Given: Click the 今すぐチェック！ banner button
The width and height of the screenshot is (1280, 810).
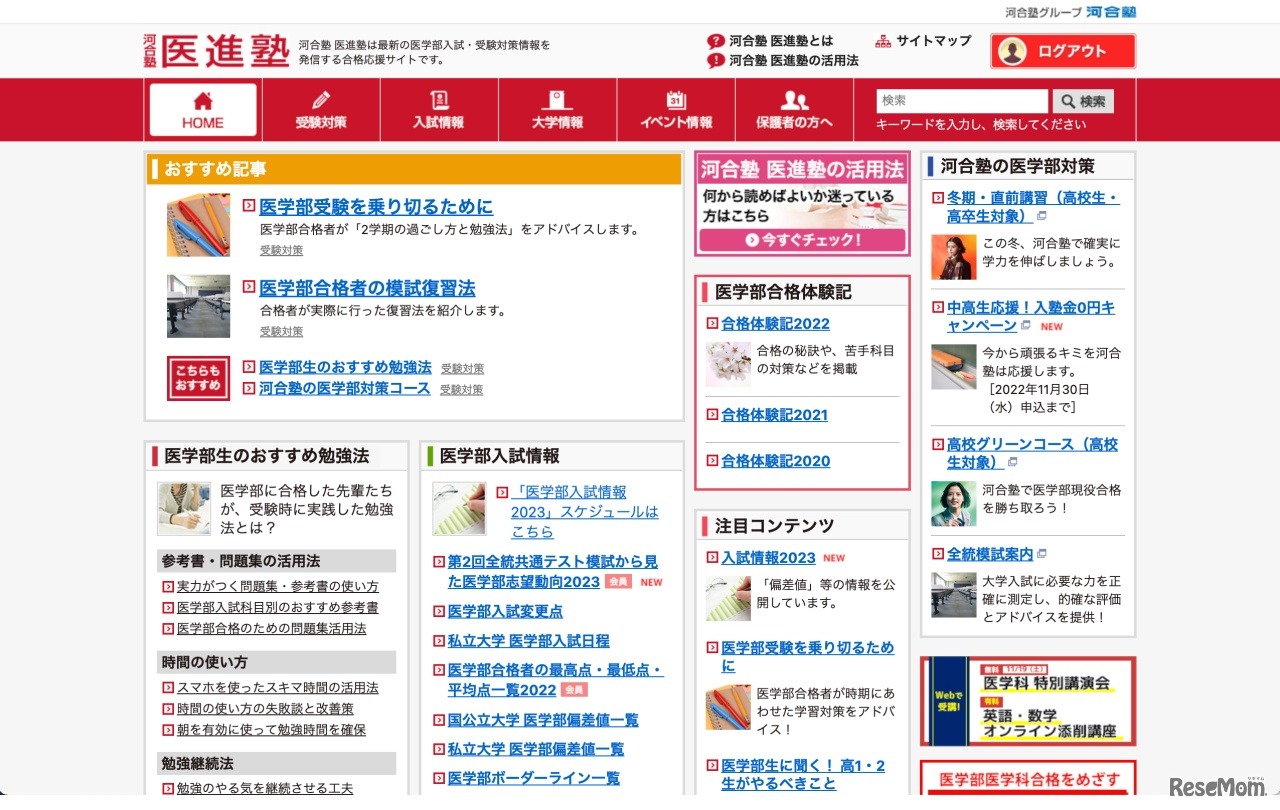Looking at the screenshot, I should [x=802, y=240].
